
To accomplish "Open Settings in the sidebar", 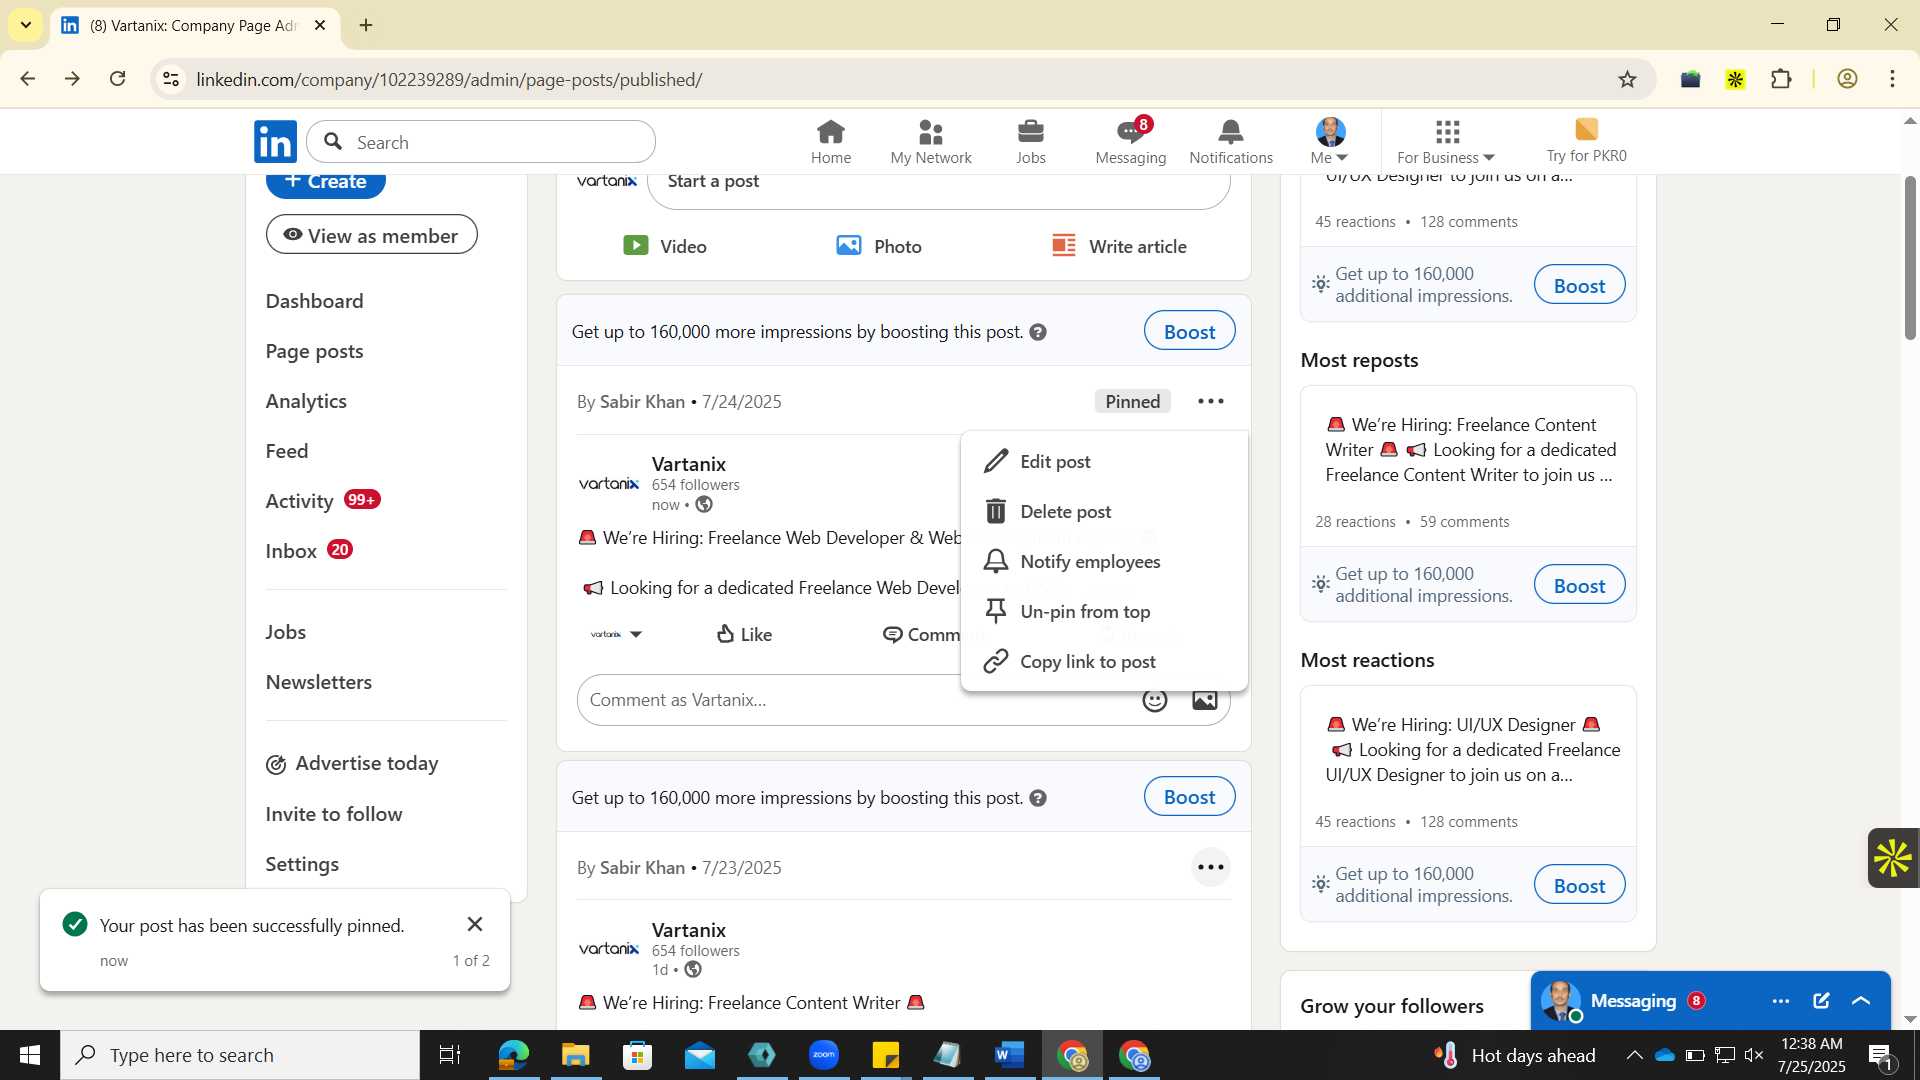I will pyautogui.click(x=302, y=864).
